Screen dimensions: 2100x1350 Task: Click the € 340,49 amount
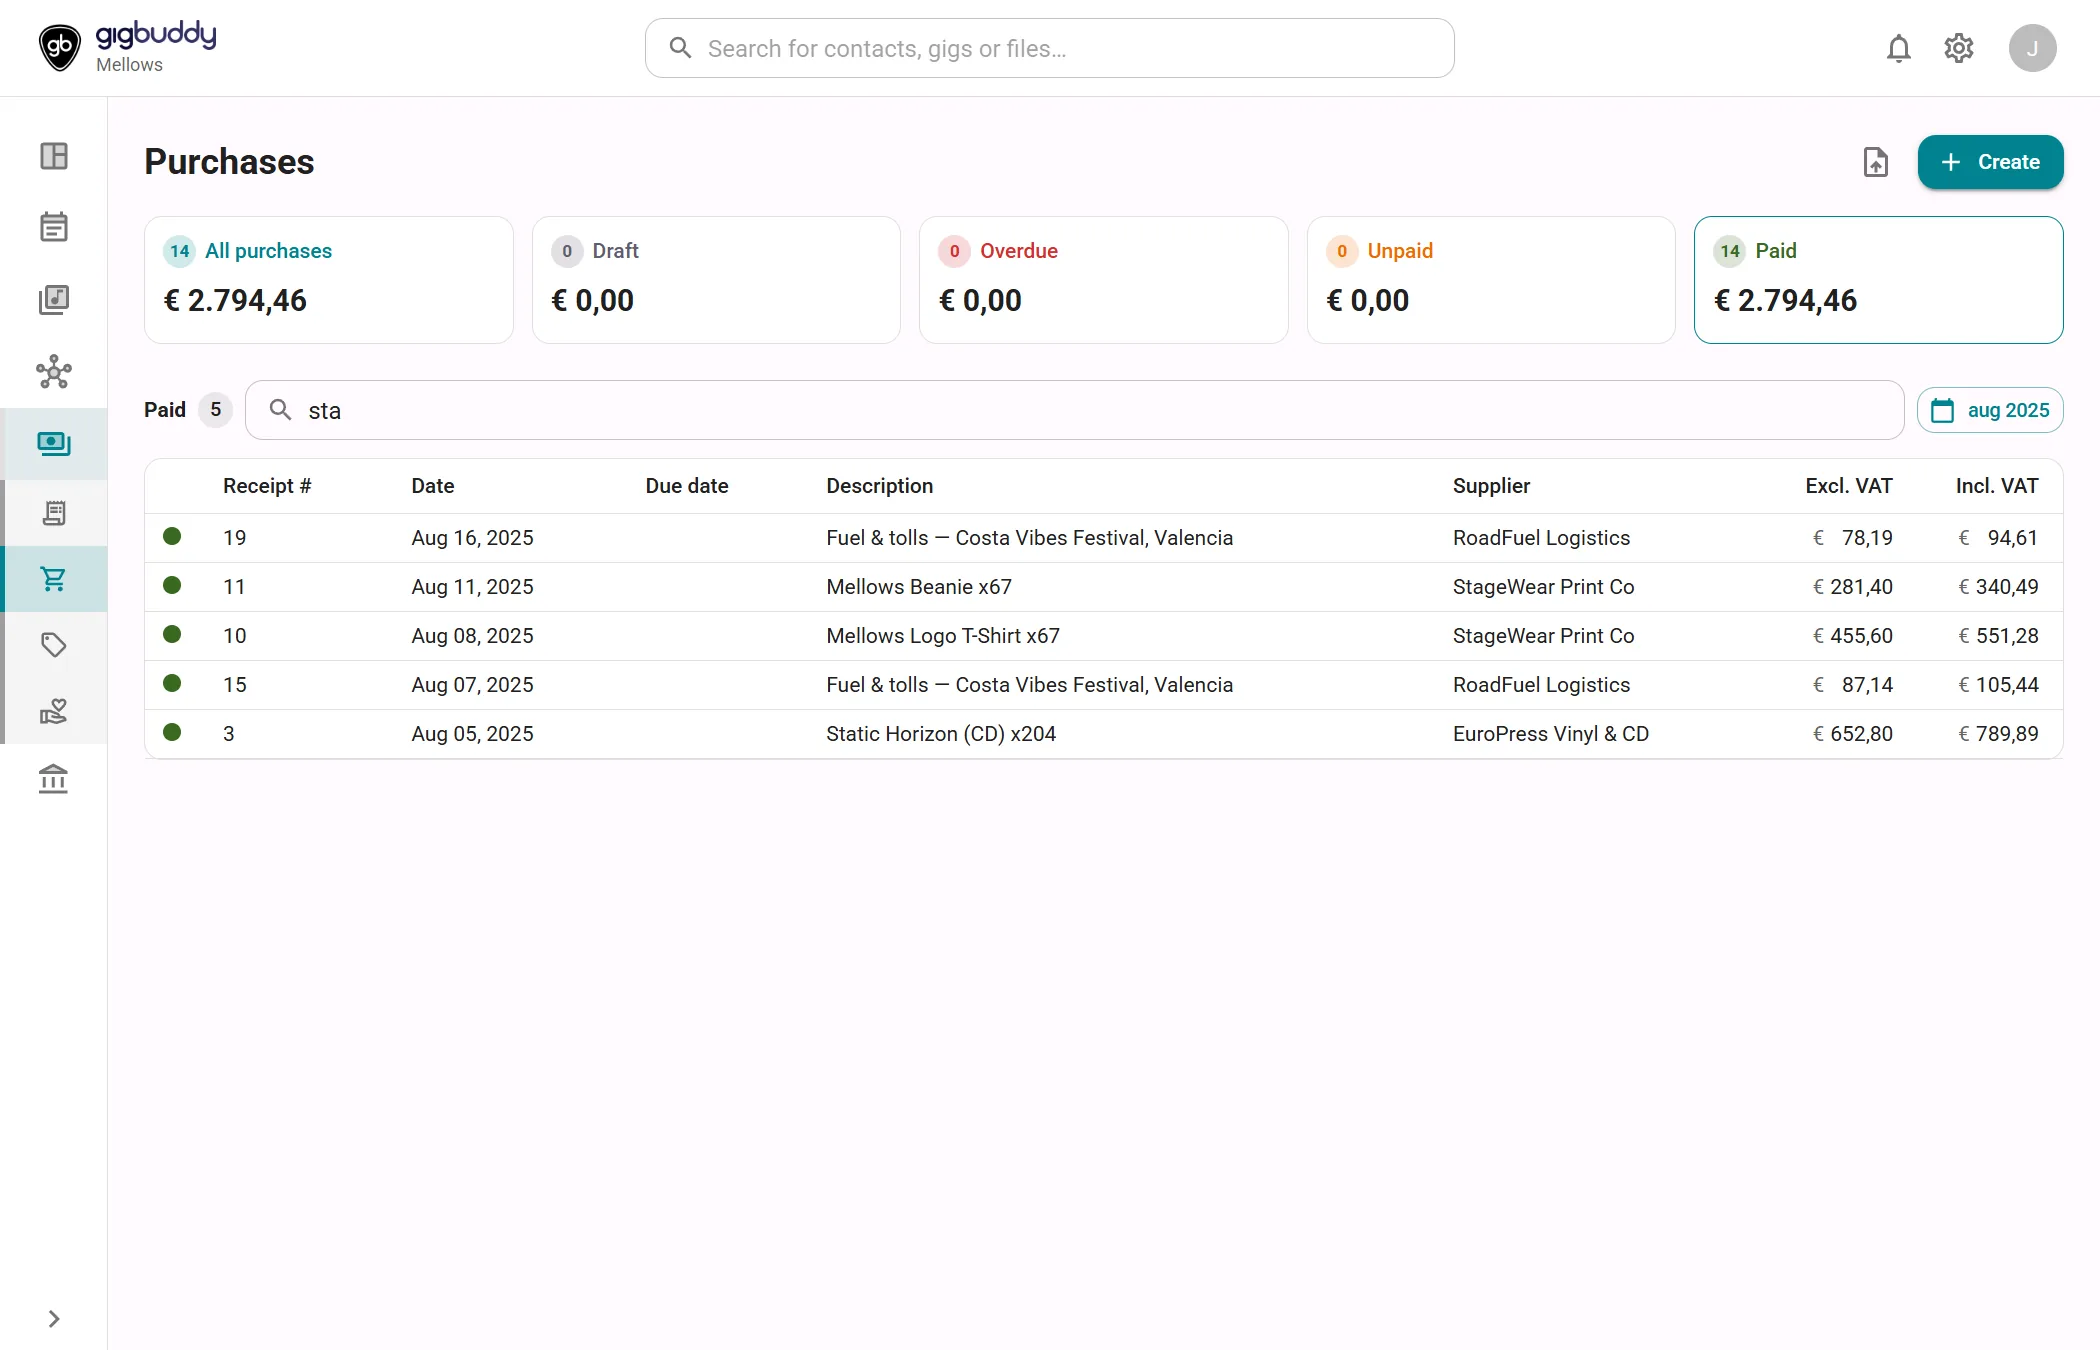point(1998,587)
